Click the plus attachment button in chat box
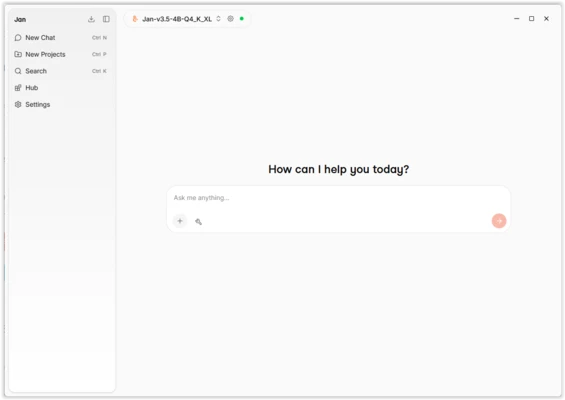 pos(180,221)
